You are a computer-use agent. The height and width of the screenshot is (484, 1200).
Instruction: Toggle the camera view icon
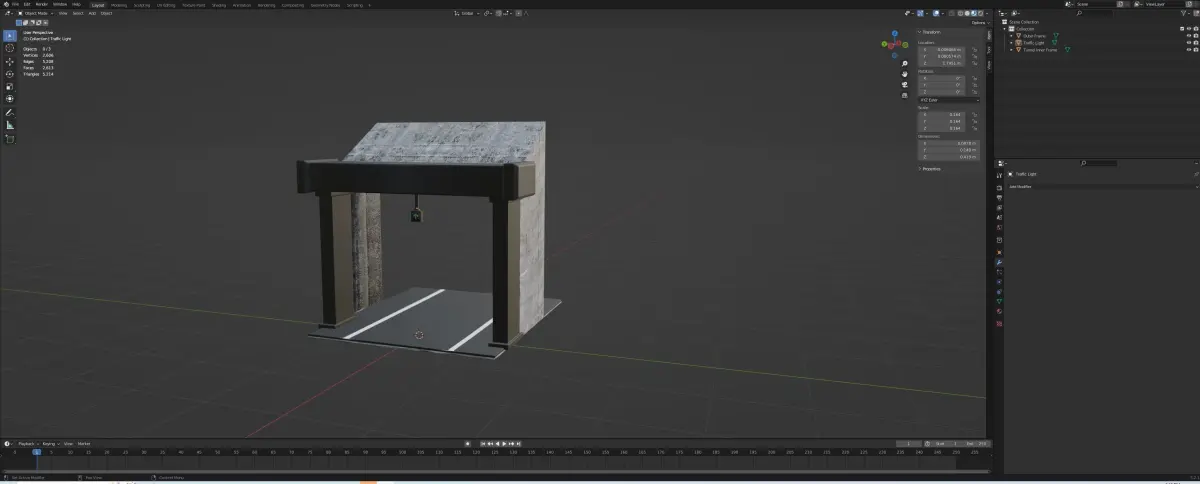(905, 85)
